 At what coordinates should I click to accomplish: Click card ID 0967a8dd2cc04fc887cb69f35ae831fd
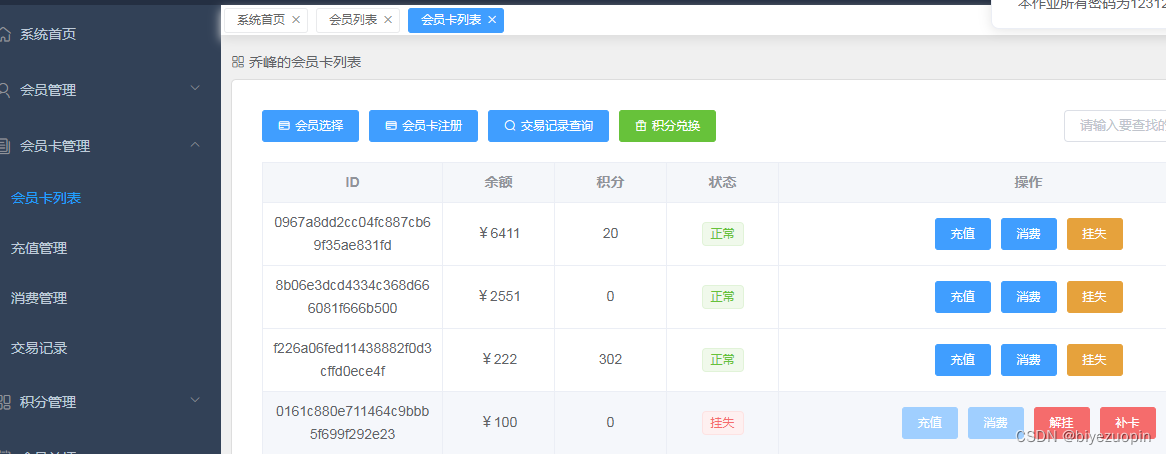click(x=352, y=234)
